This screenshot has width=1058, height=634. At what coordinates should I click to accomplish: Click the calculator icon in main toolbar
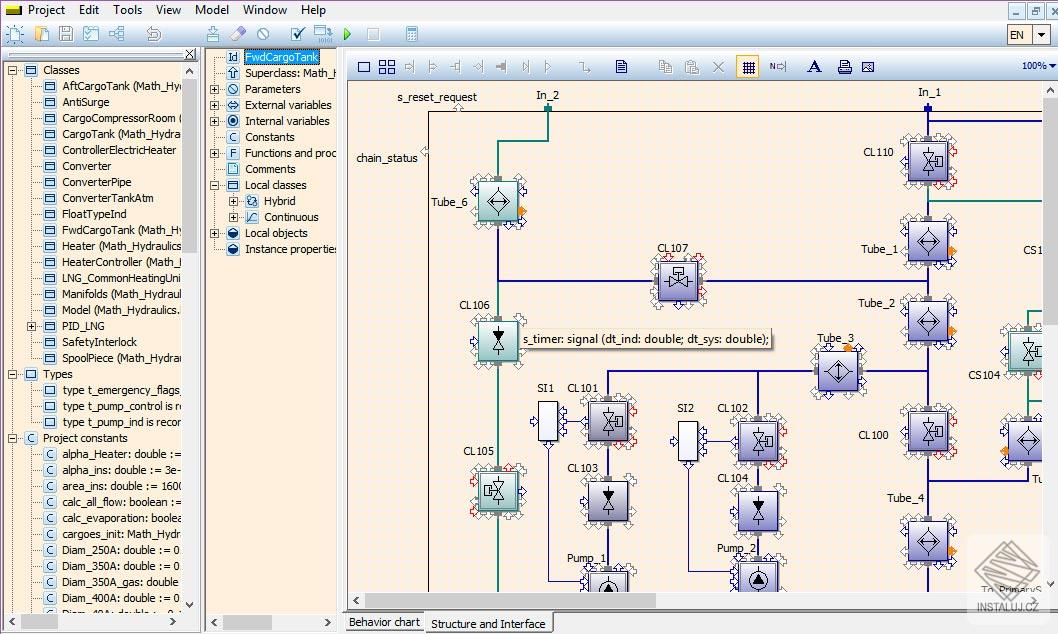(x=412, y=34)
